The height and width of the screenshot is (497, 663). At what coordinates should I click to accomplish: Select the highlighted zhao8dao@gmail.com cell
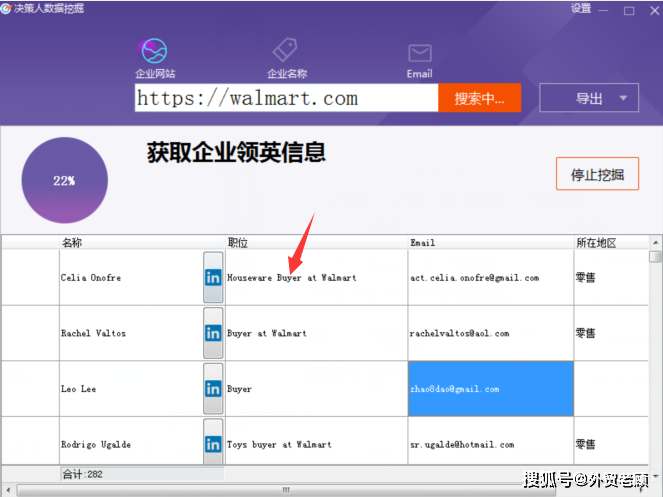point(490,389)
